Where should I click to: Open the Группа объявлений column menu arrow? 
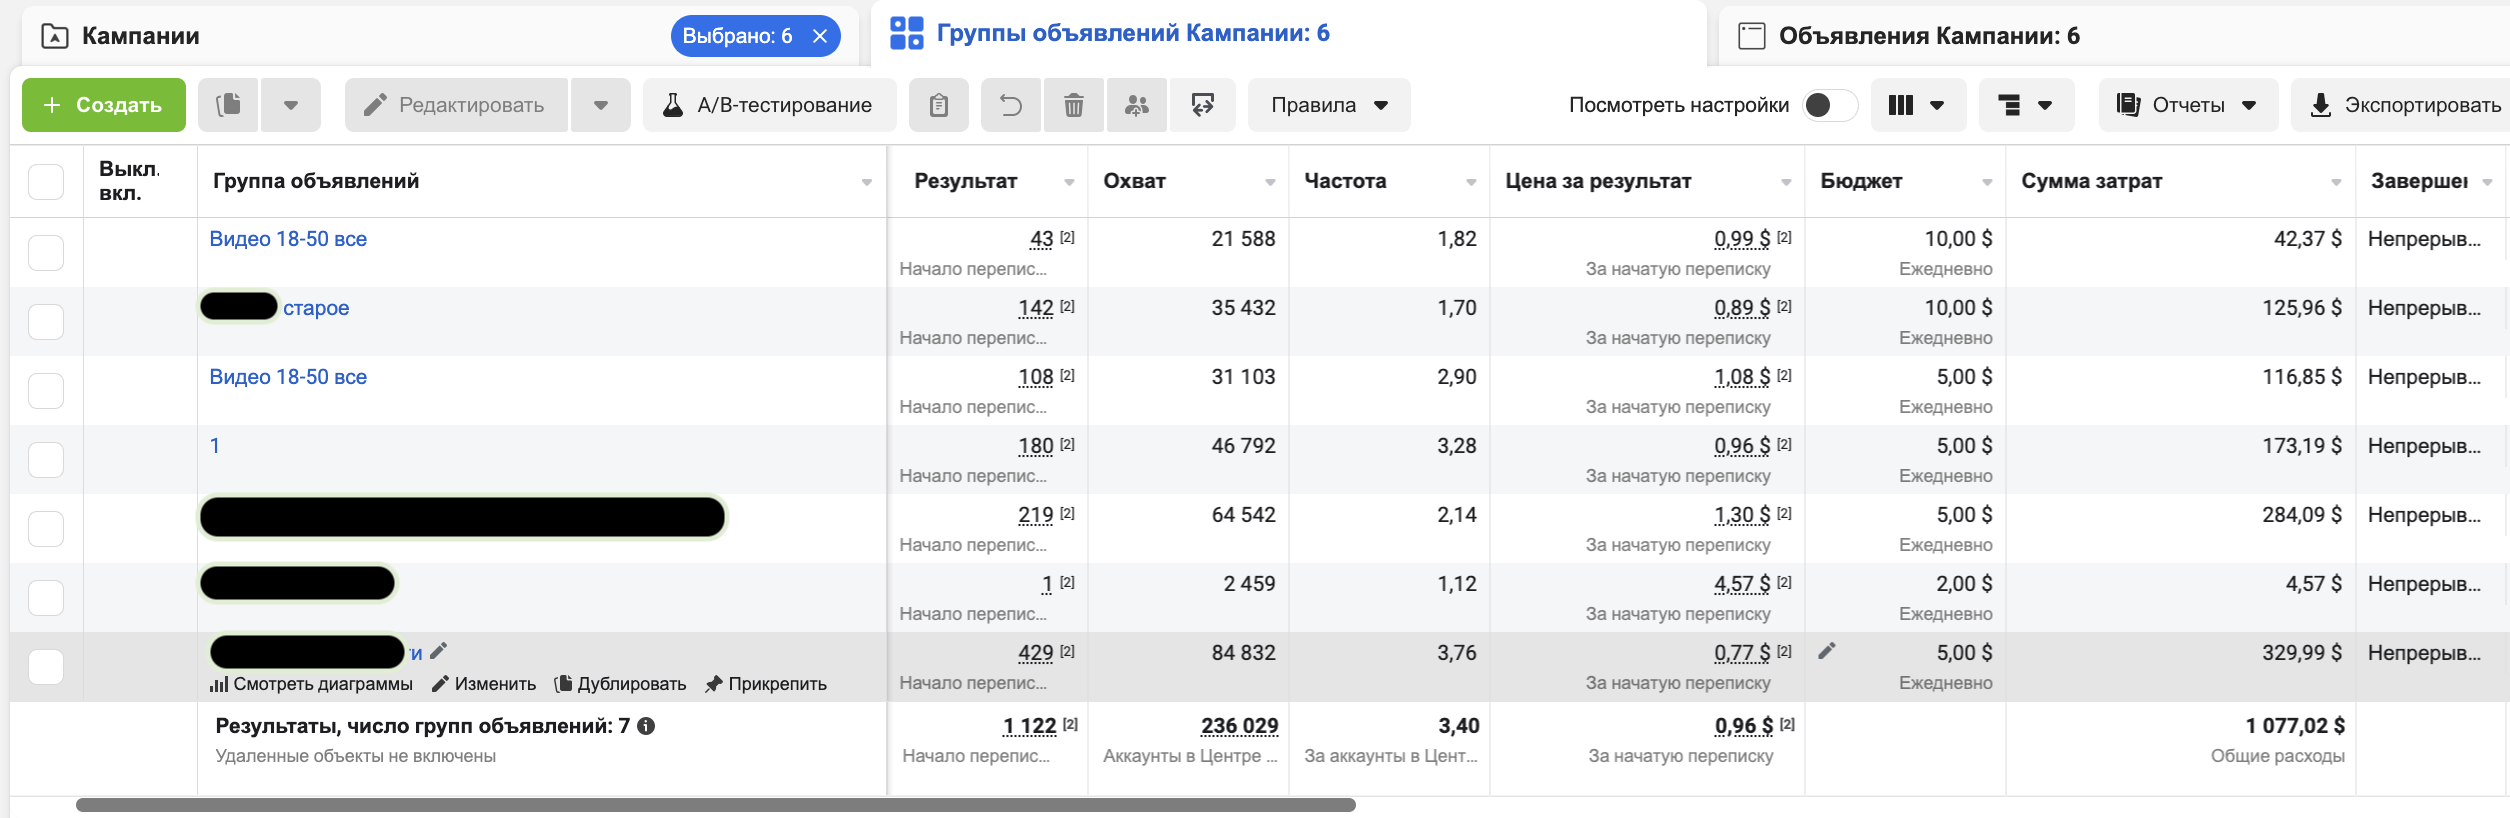866,182
